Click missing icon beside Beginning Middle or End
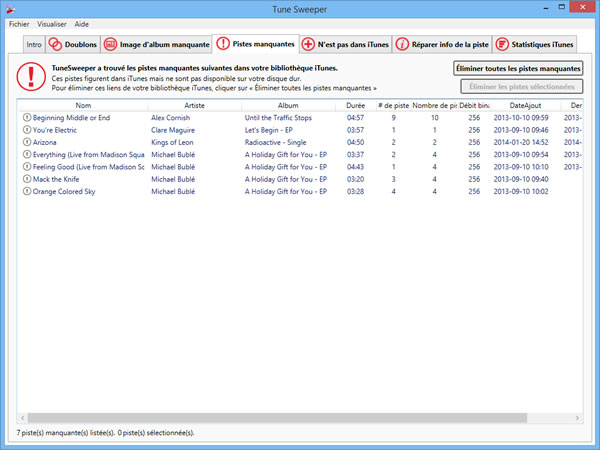Viewport: 600px width, 450px height. pyautogui.click(x=27, y=117)
